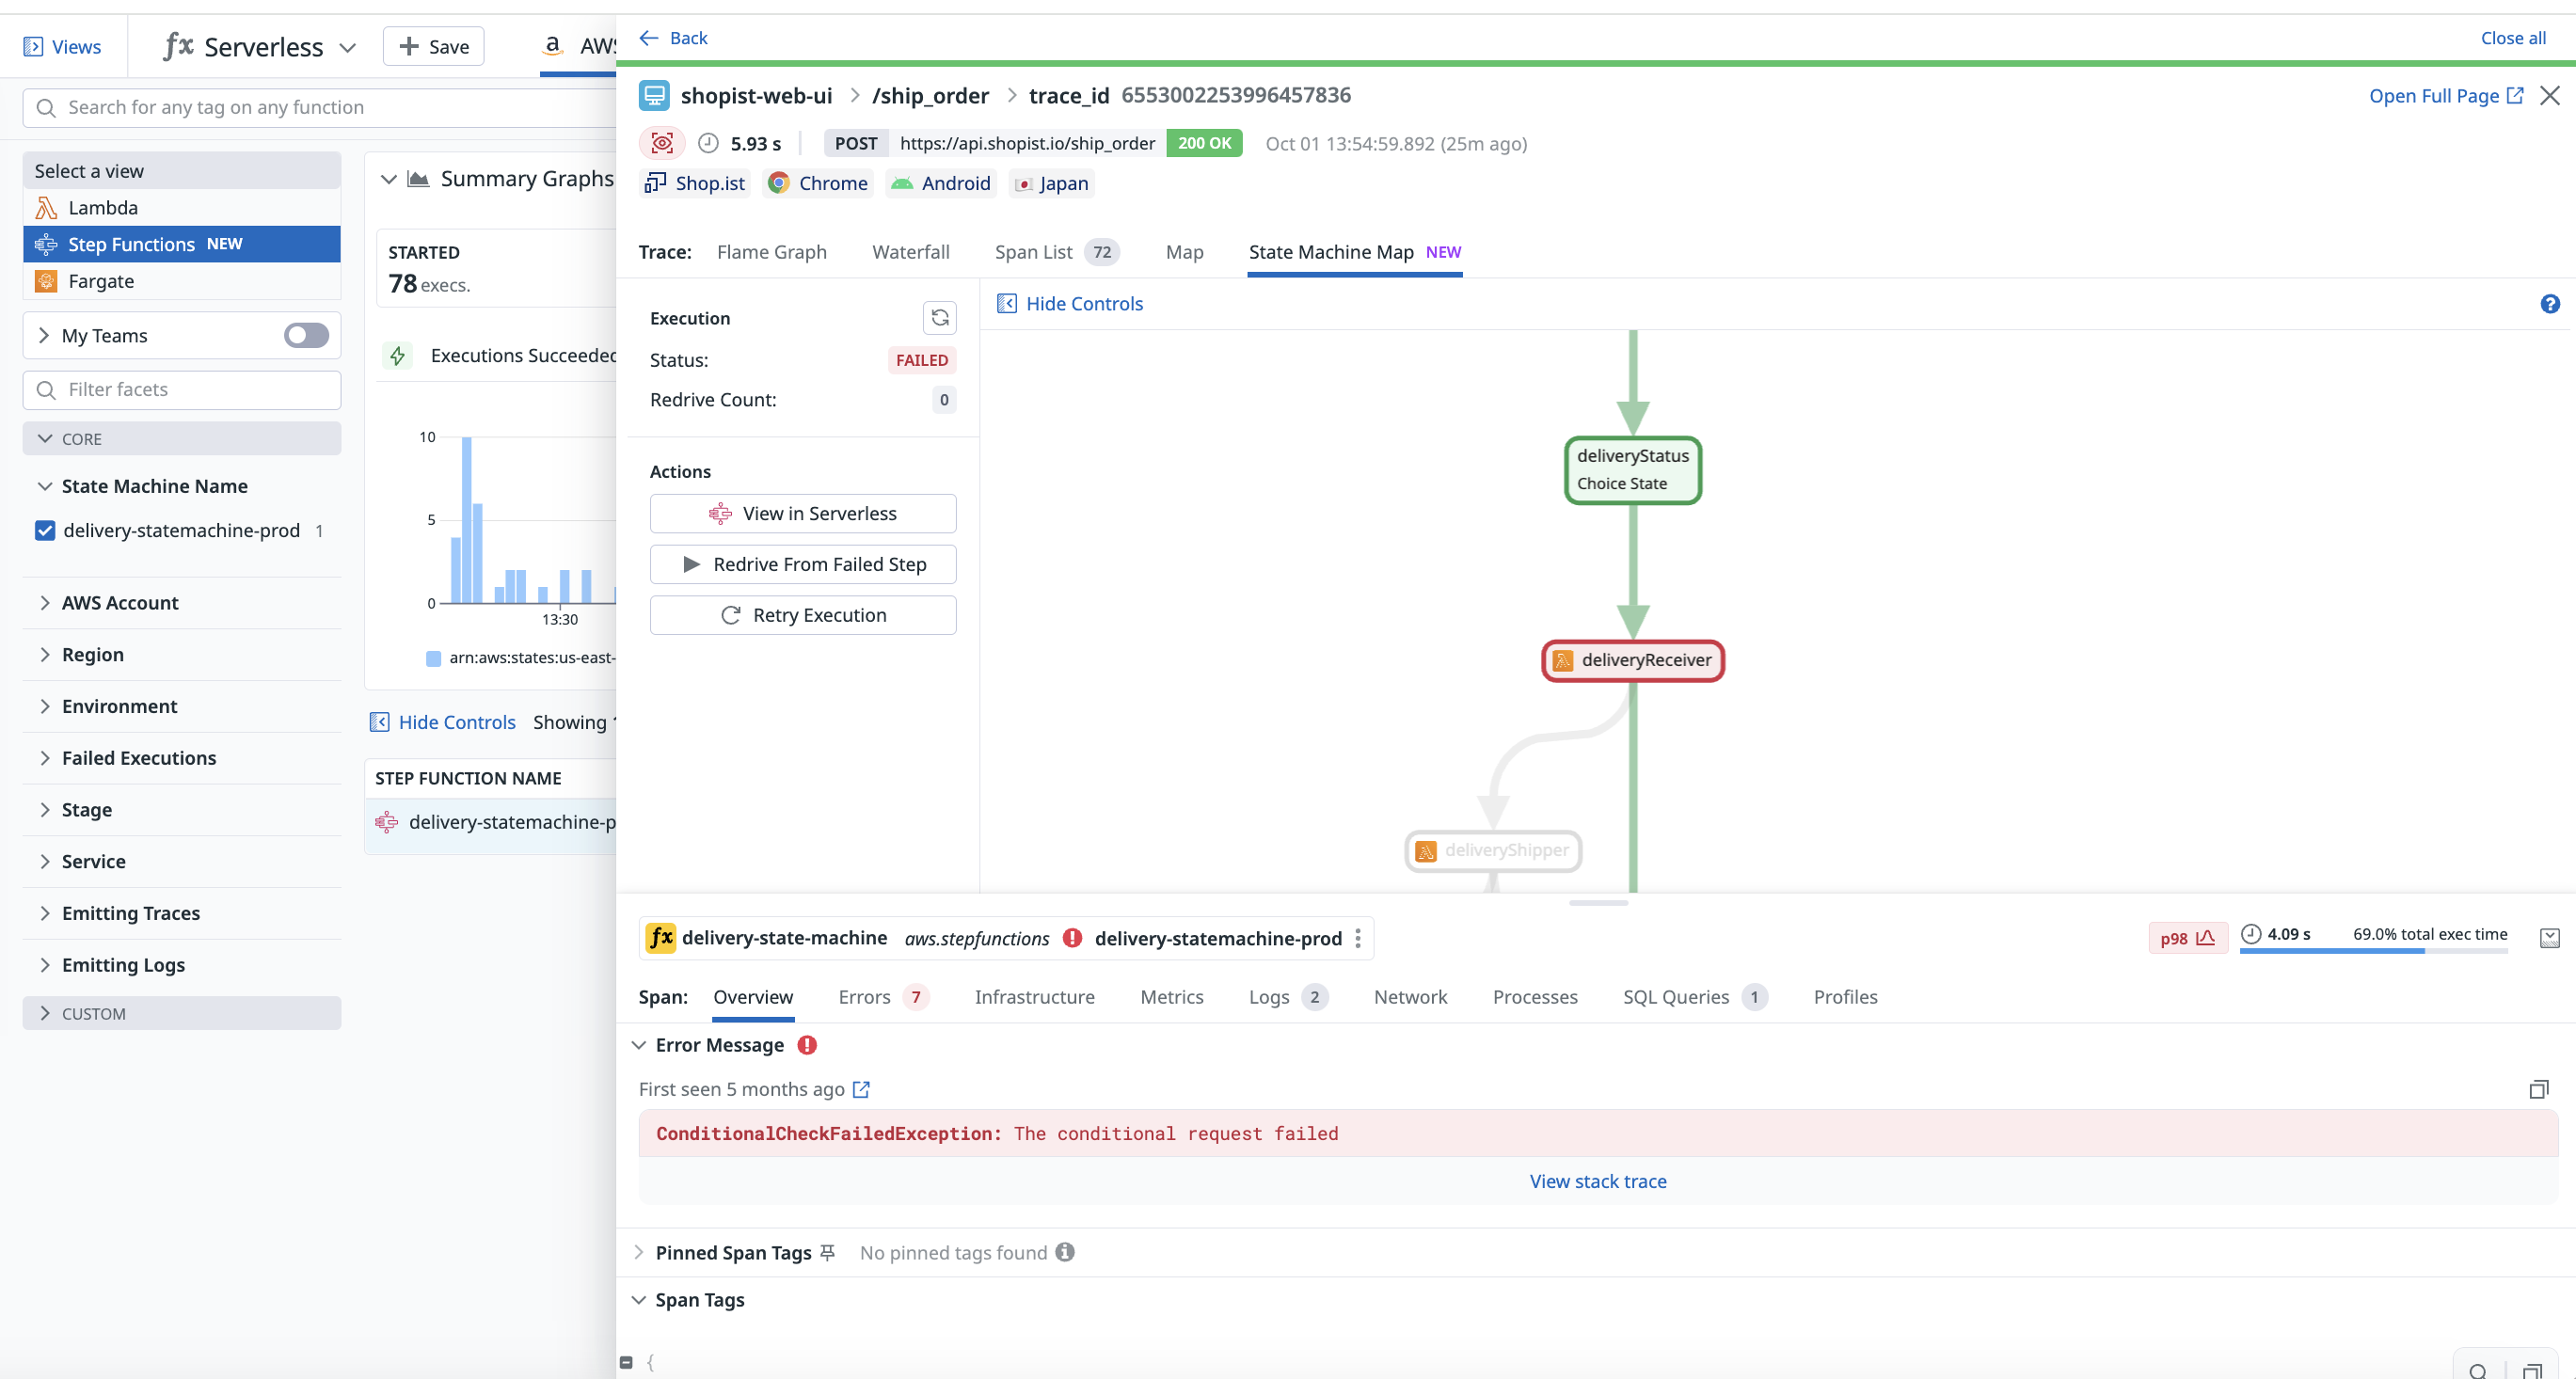Click the total exec time progress bar

2373,951
